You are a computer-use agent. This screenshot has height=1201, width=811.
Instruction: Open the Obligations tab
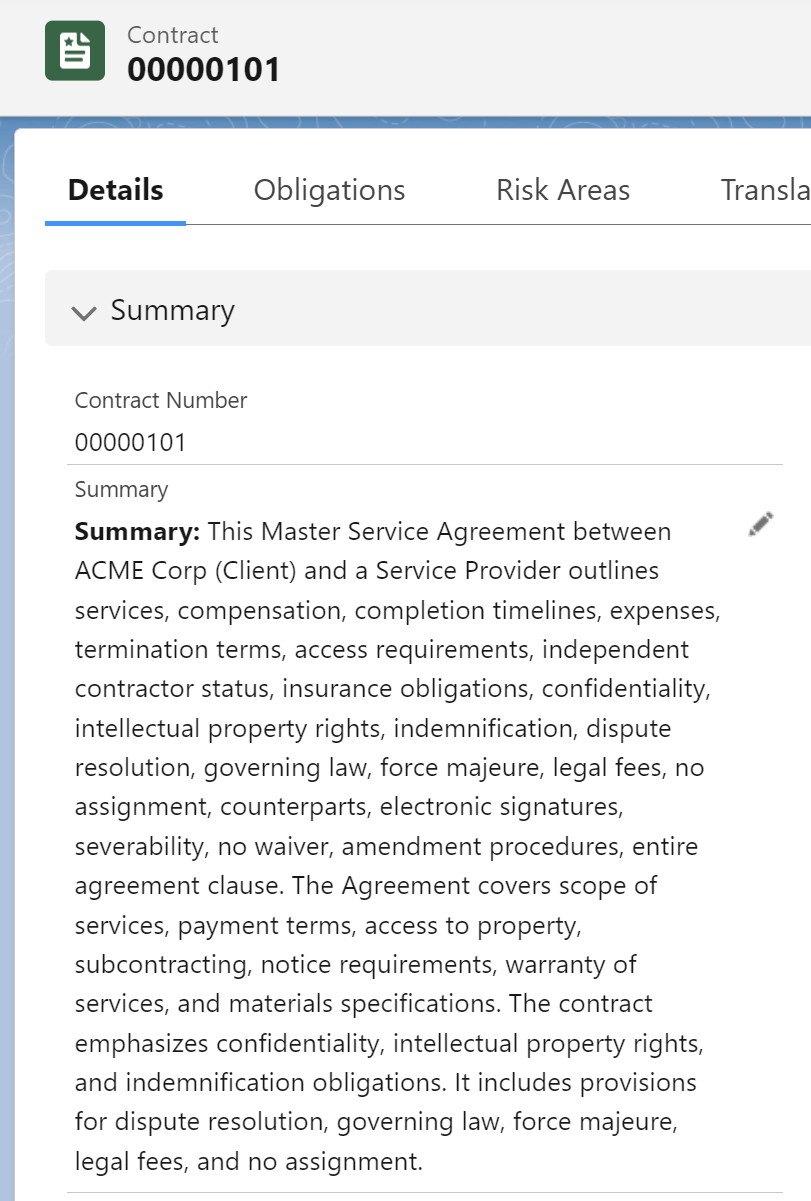[x=330, y=190]
